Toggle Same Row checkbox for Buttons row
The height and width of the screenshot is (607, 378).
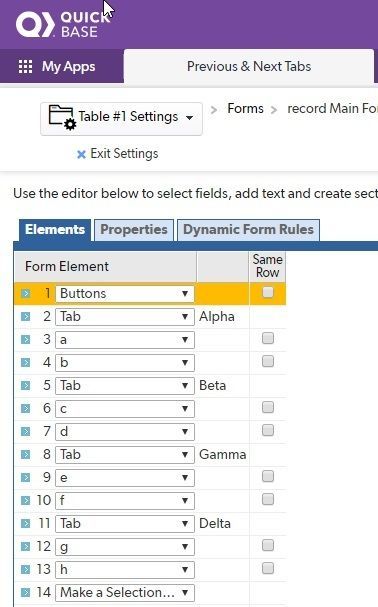pos(268,292)
